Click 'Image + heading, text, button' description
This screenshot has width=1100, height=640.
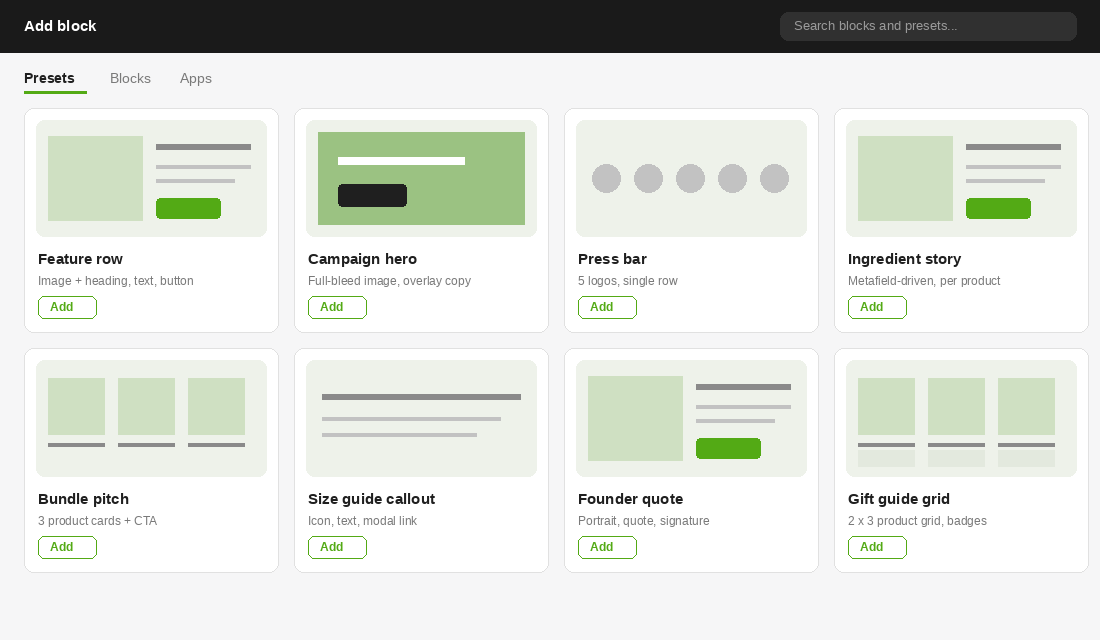point(116,281)
